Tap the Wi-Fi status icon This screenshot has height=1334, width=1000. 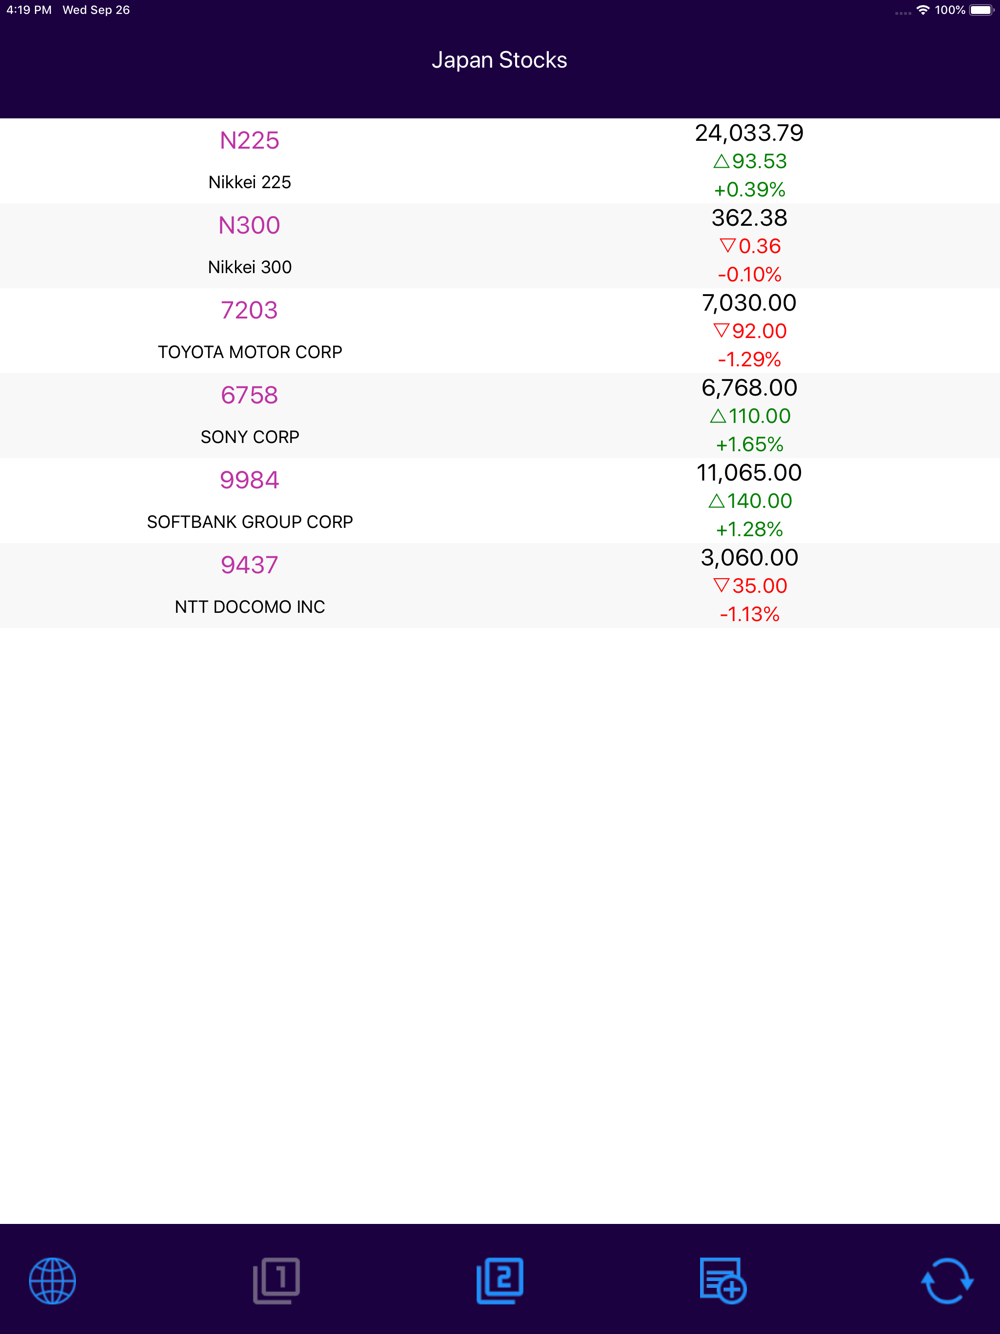pos(923,10)
